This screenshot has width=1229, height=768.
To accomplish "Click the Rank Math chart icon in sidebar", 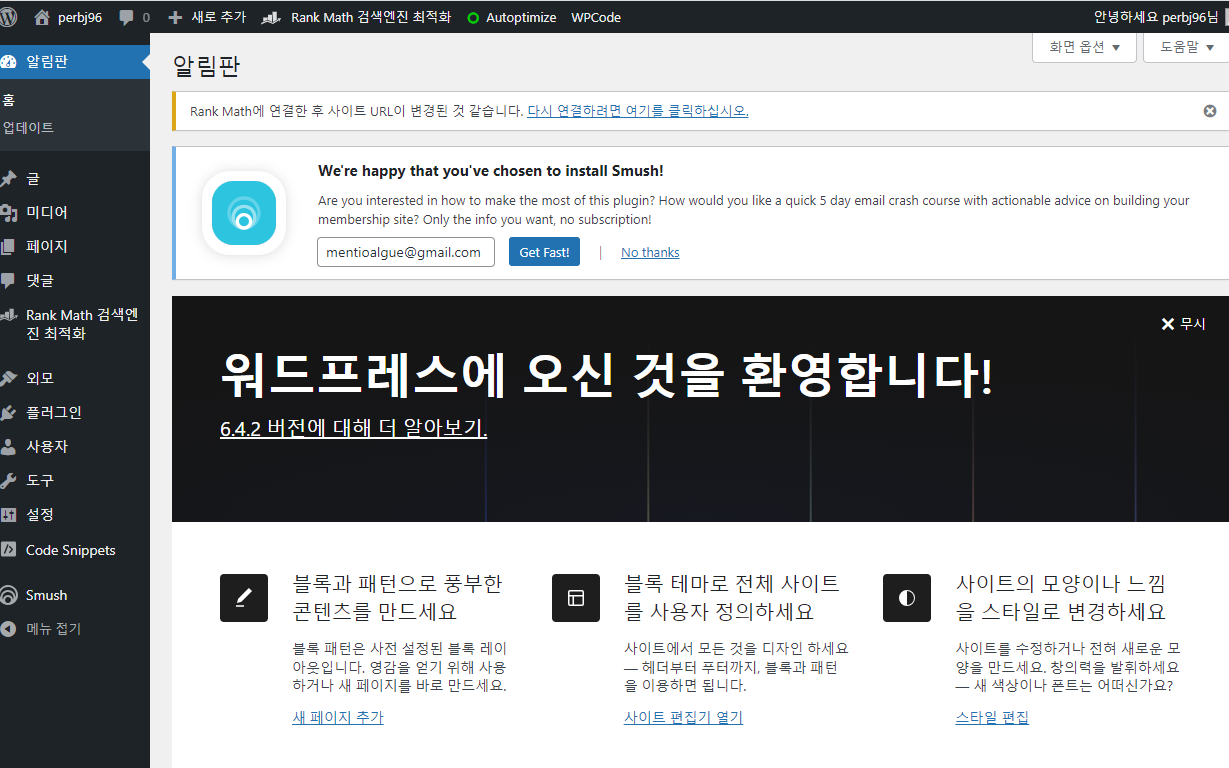I will coord(9,315).
